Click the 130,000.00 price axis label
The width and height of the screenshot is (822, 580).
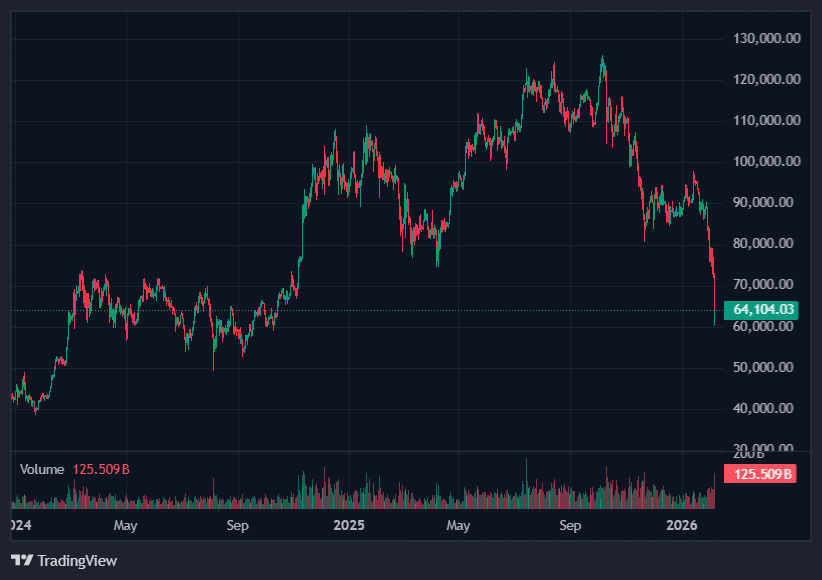tap(765, 38)
